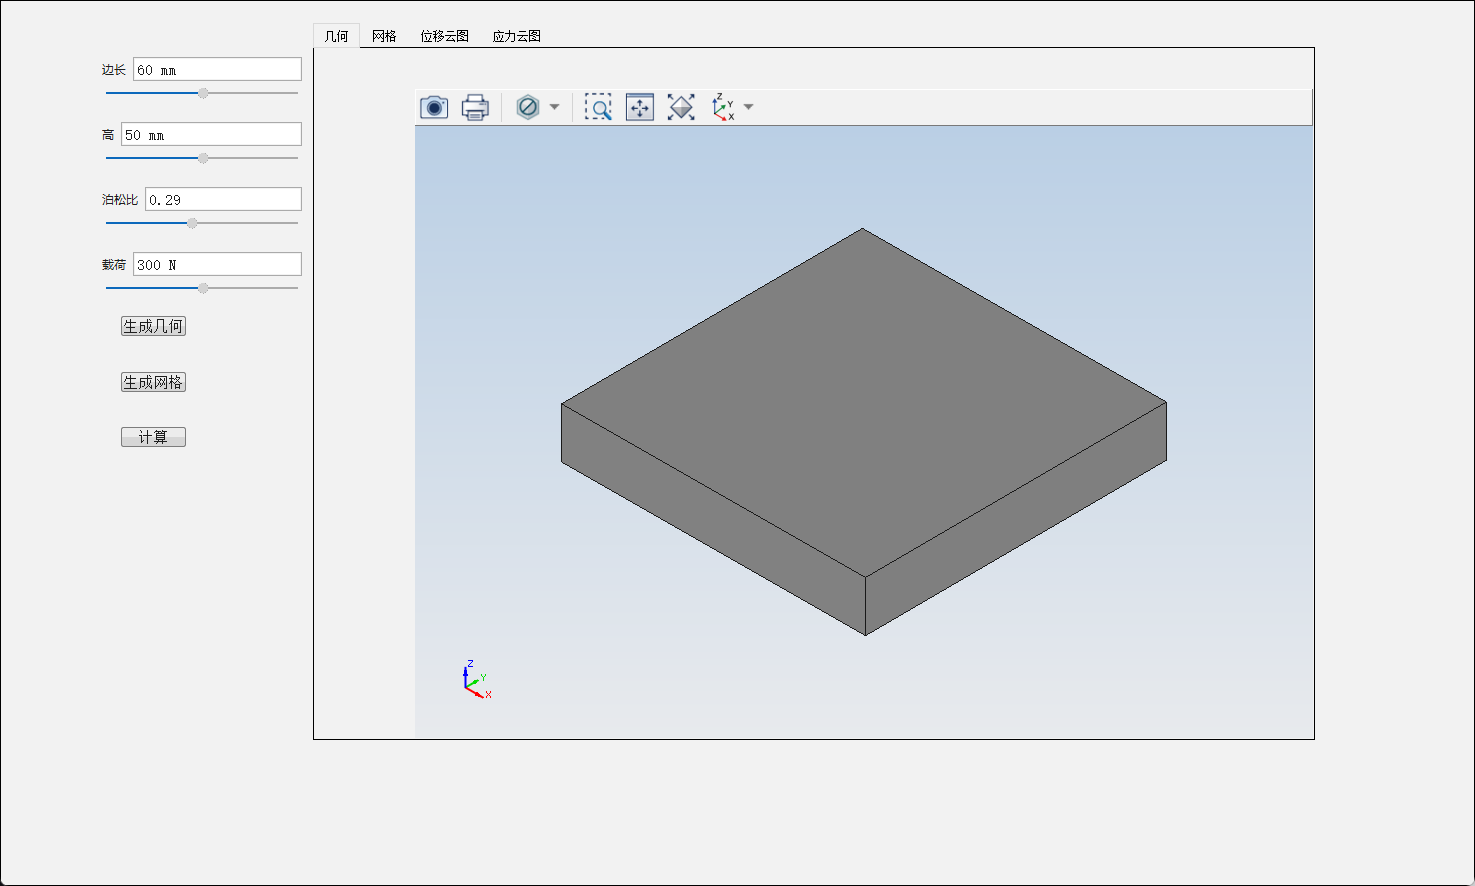Click the 边长 label text
Screen dimensions: 1475x886
(x=114, y=70)
